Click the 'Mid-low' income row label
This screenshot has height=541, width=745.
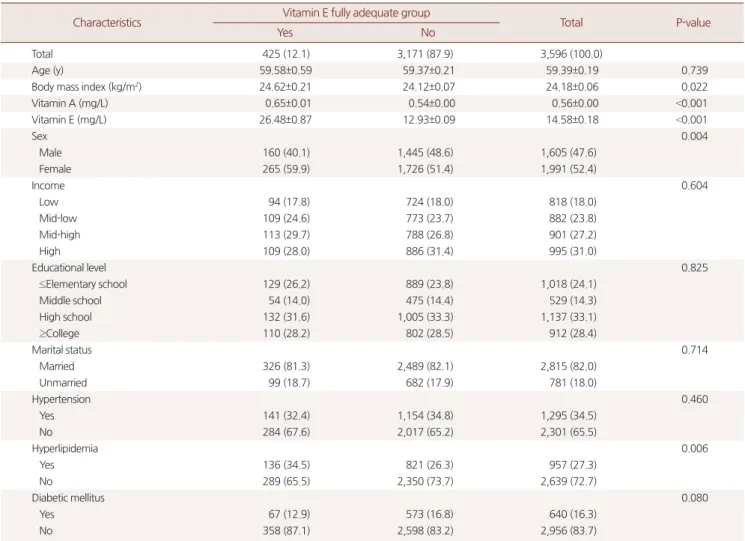pyautogui.click(x=58, y=218)
